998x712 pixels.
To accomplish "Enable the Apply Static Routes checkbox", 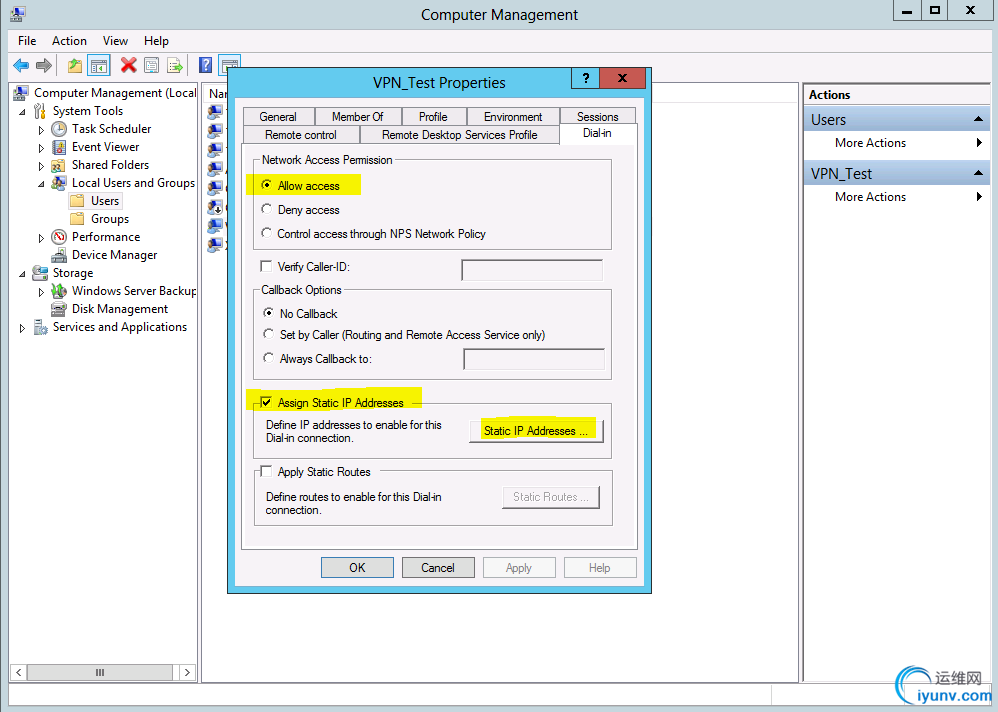I will tap(266, 471).
